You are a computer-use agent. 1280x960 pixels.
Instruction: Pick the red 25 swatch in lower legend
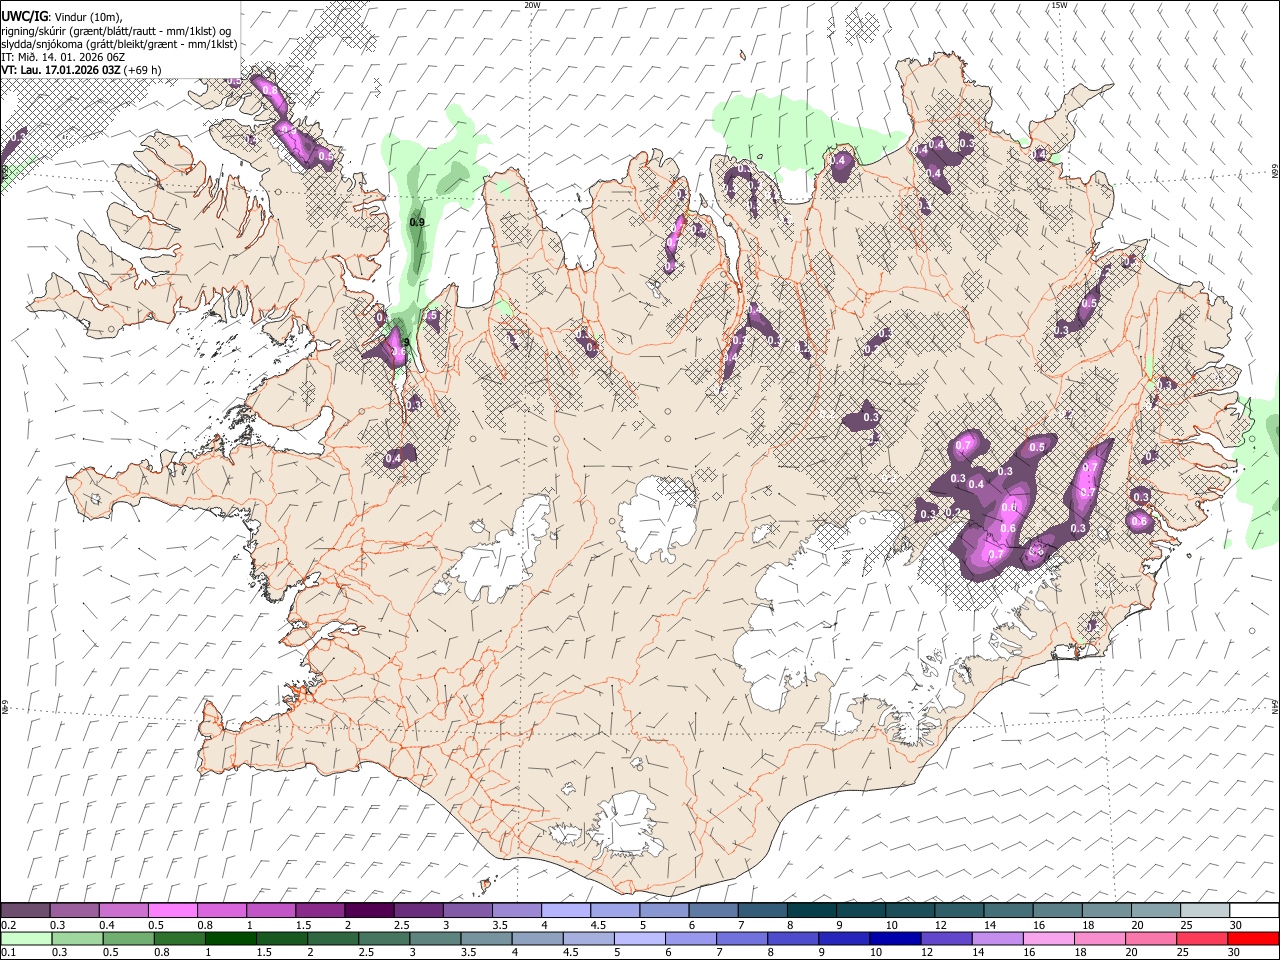(x=1201, y=938)
